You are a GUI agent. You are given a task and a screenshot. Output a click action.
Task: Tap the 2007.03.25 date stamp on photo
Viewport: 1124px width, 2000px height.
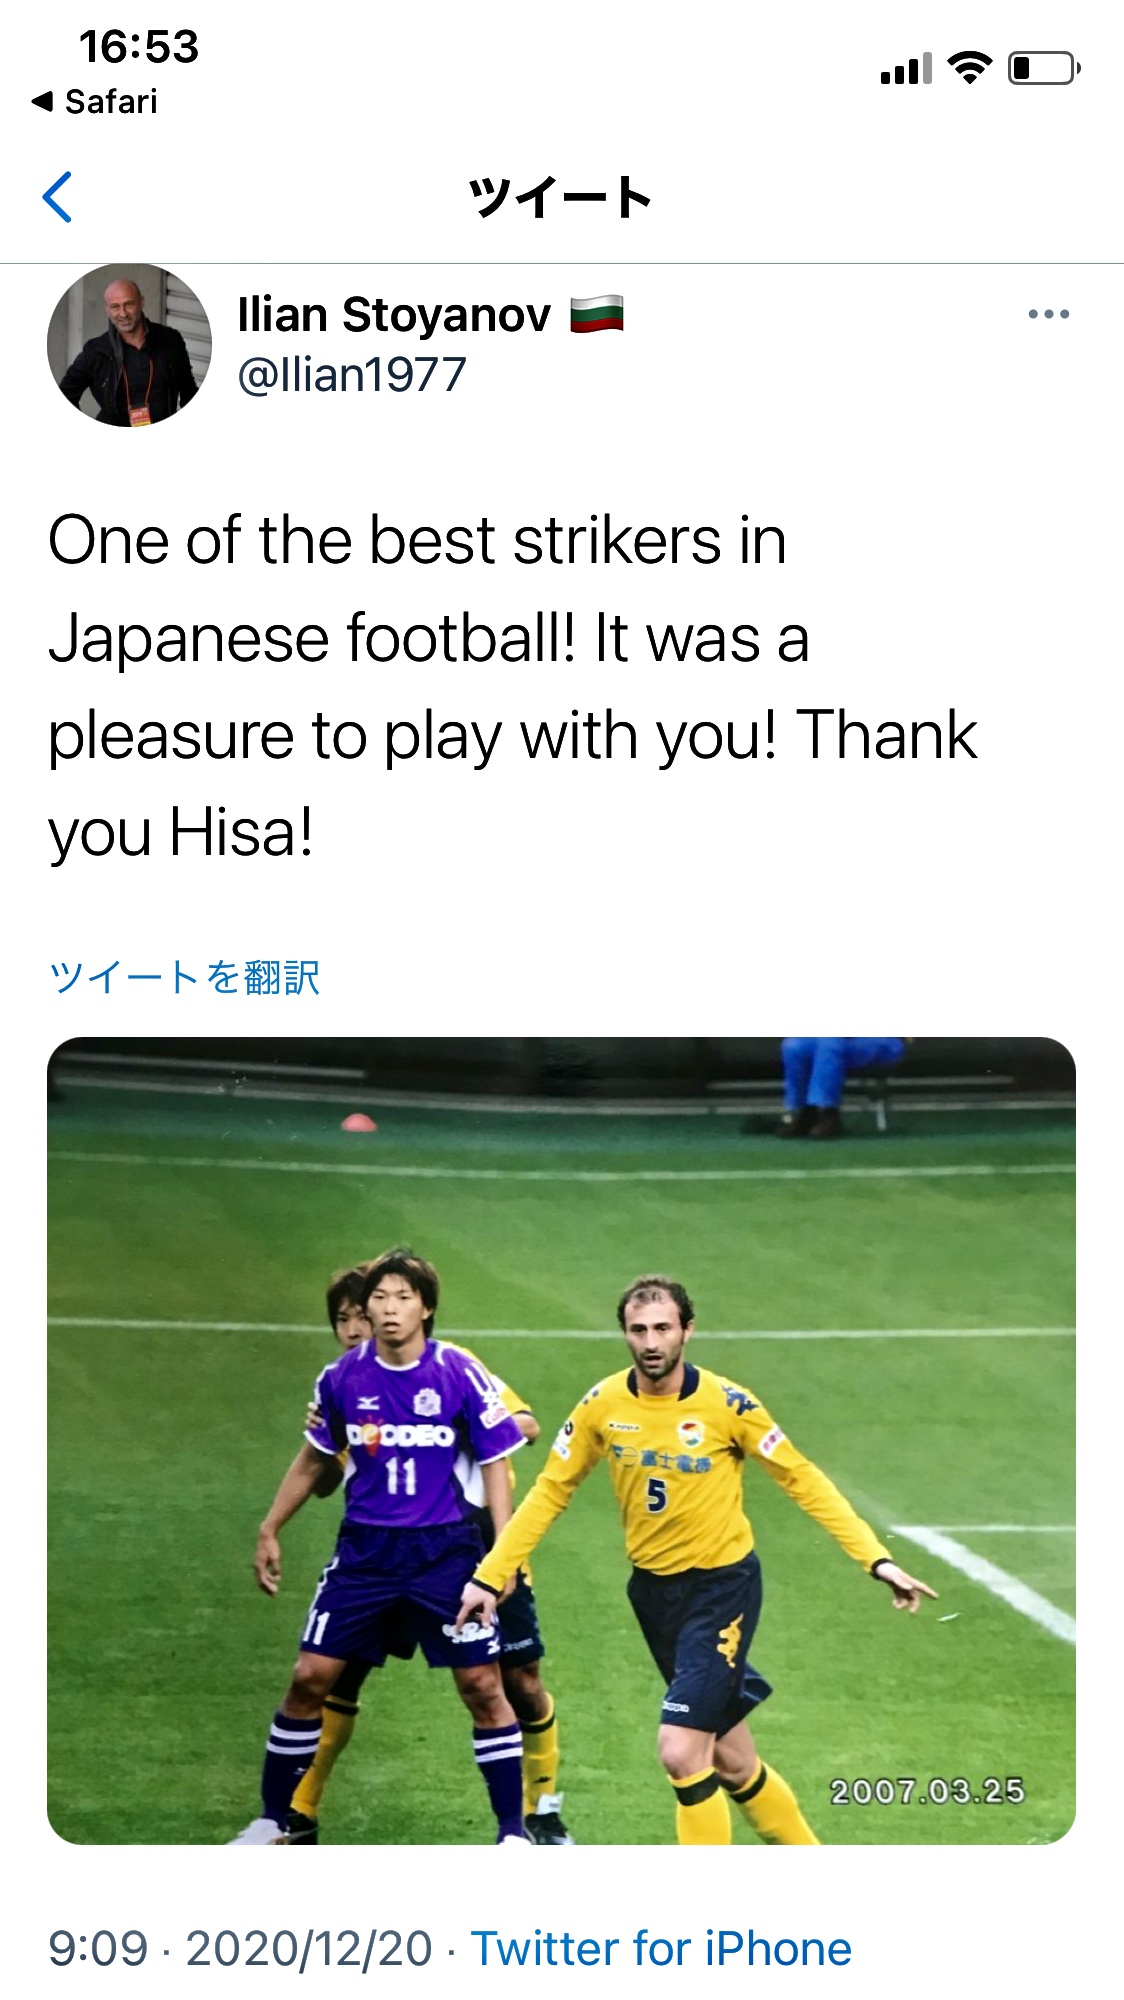pos(926,1790)
